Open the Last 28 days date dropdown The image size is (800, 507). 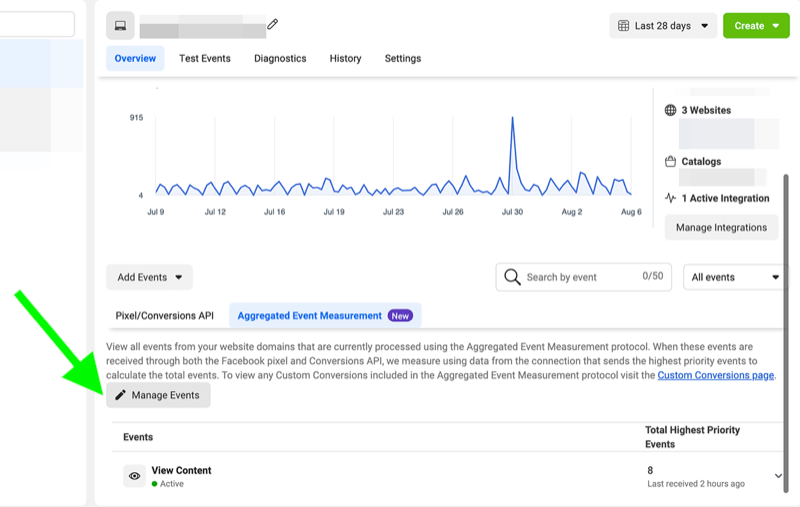pyautogui.click(x=663, y=26)
